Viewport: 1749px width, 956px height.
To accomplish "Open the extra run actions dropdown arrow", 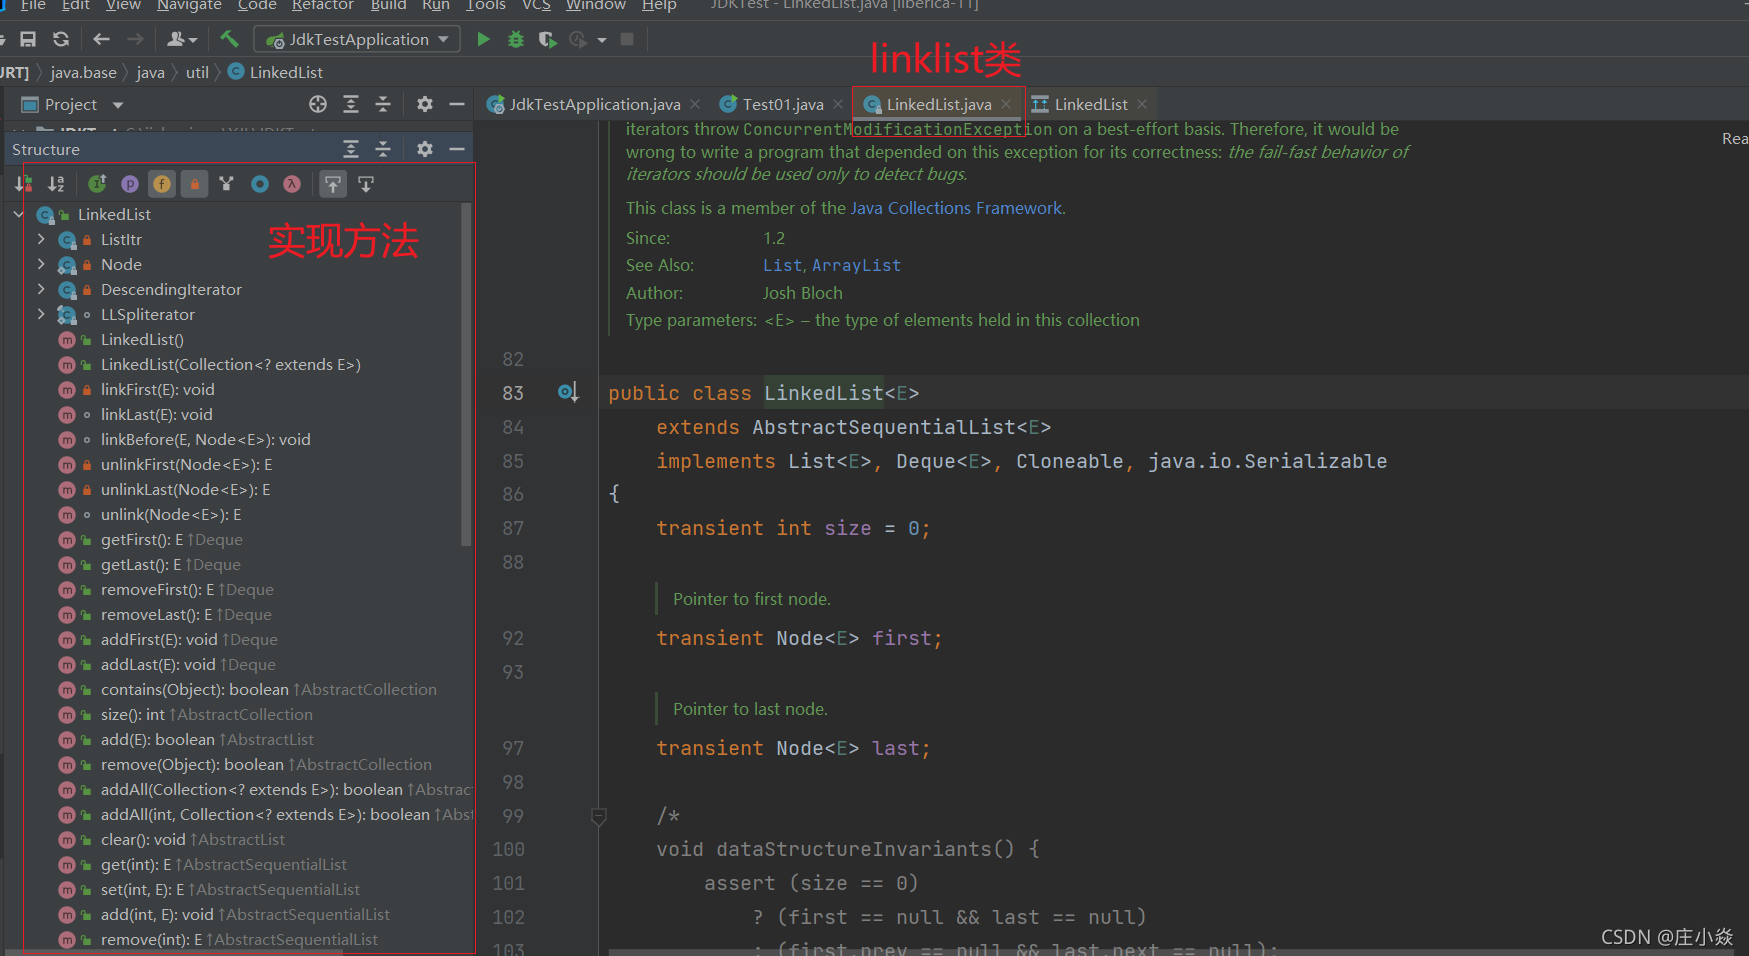I will point(602,40).
